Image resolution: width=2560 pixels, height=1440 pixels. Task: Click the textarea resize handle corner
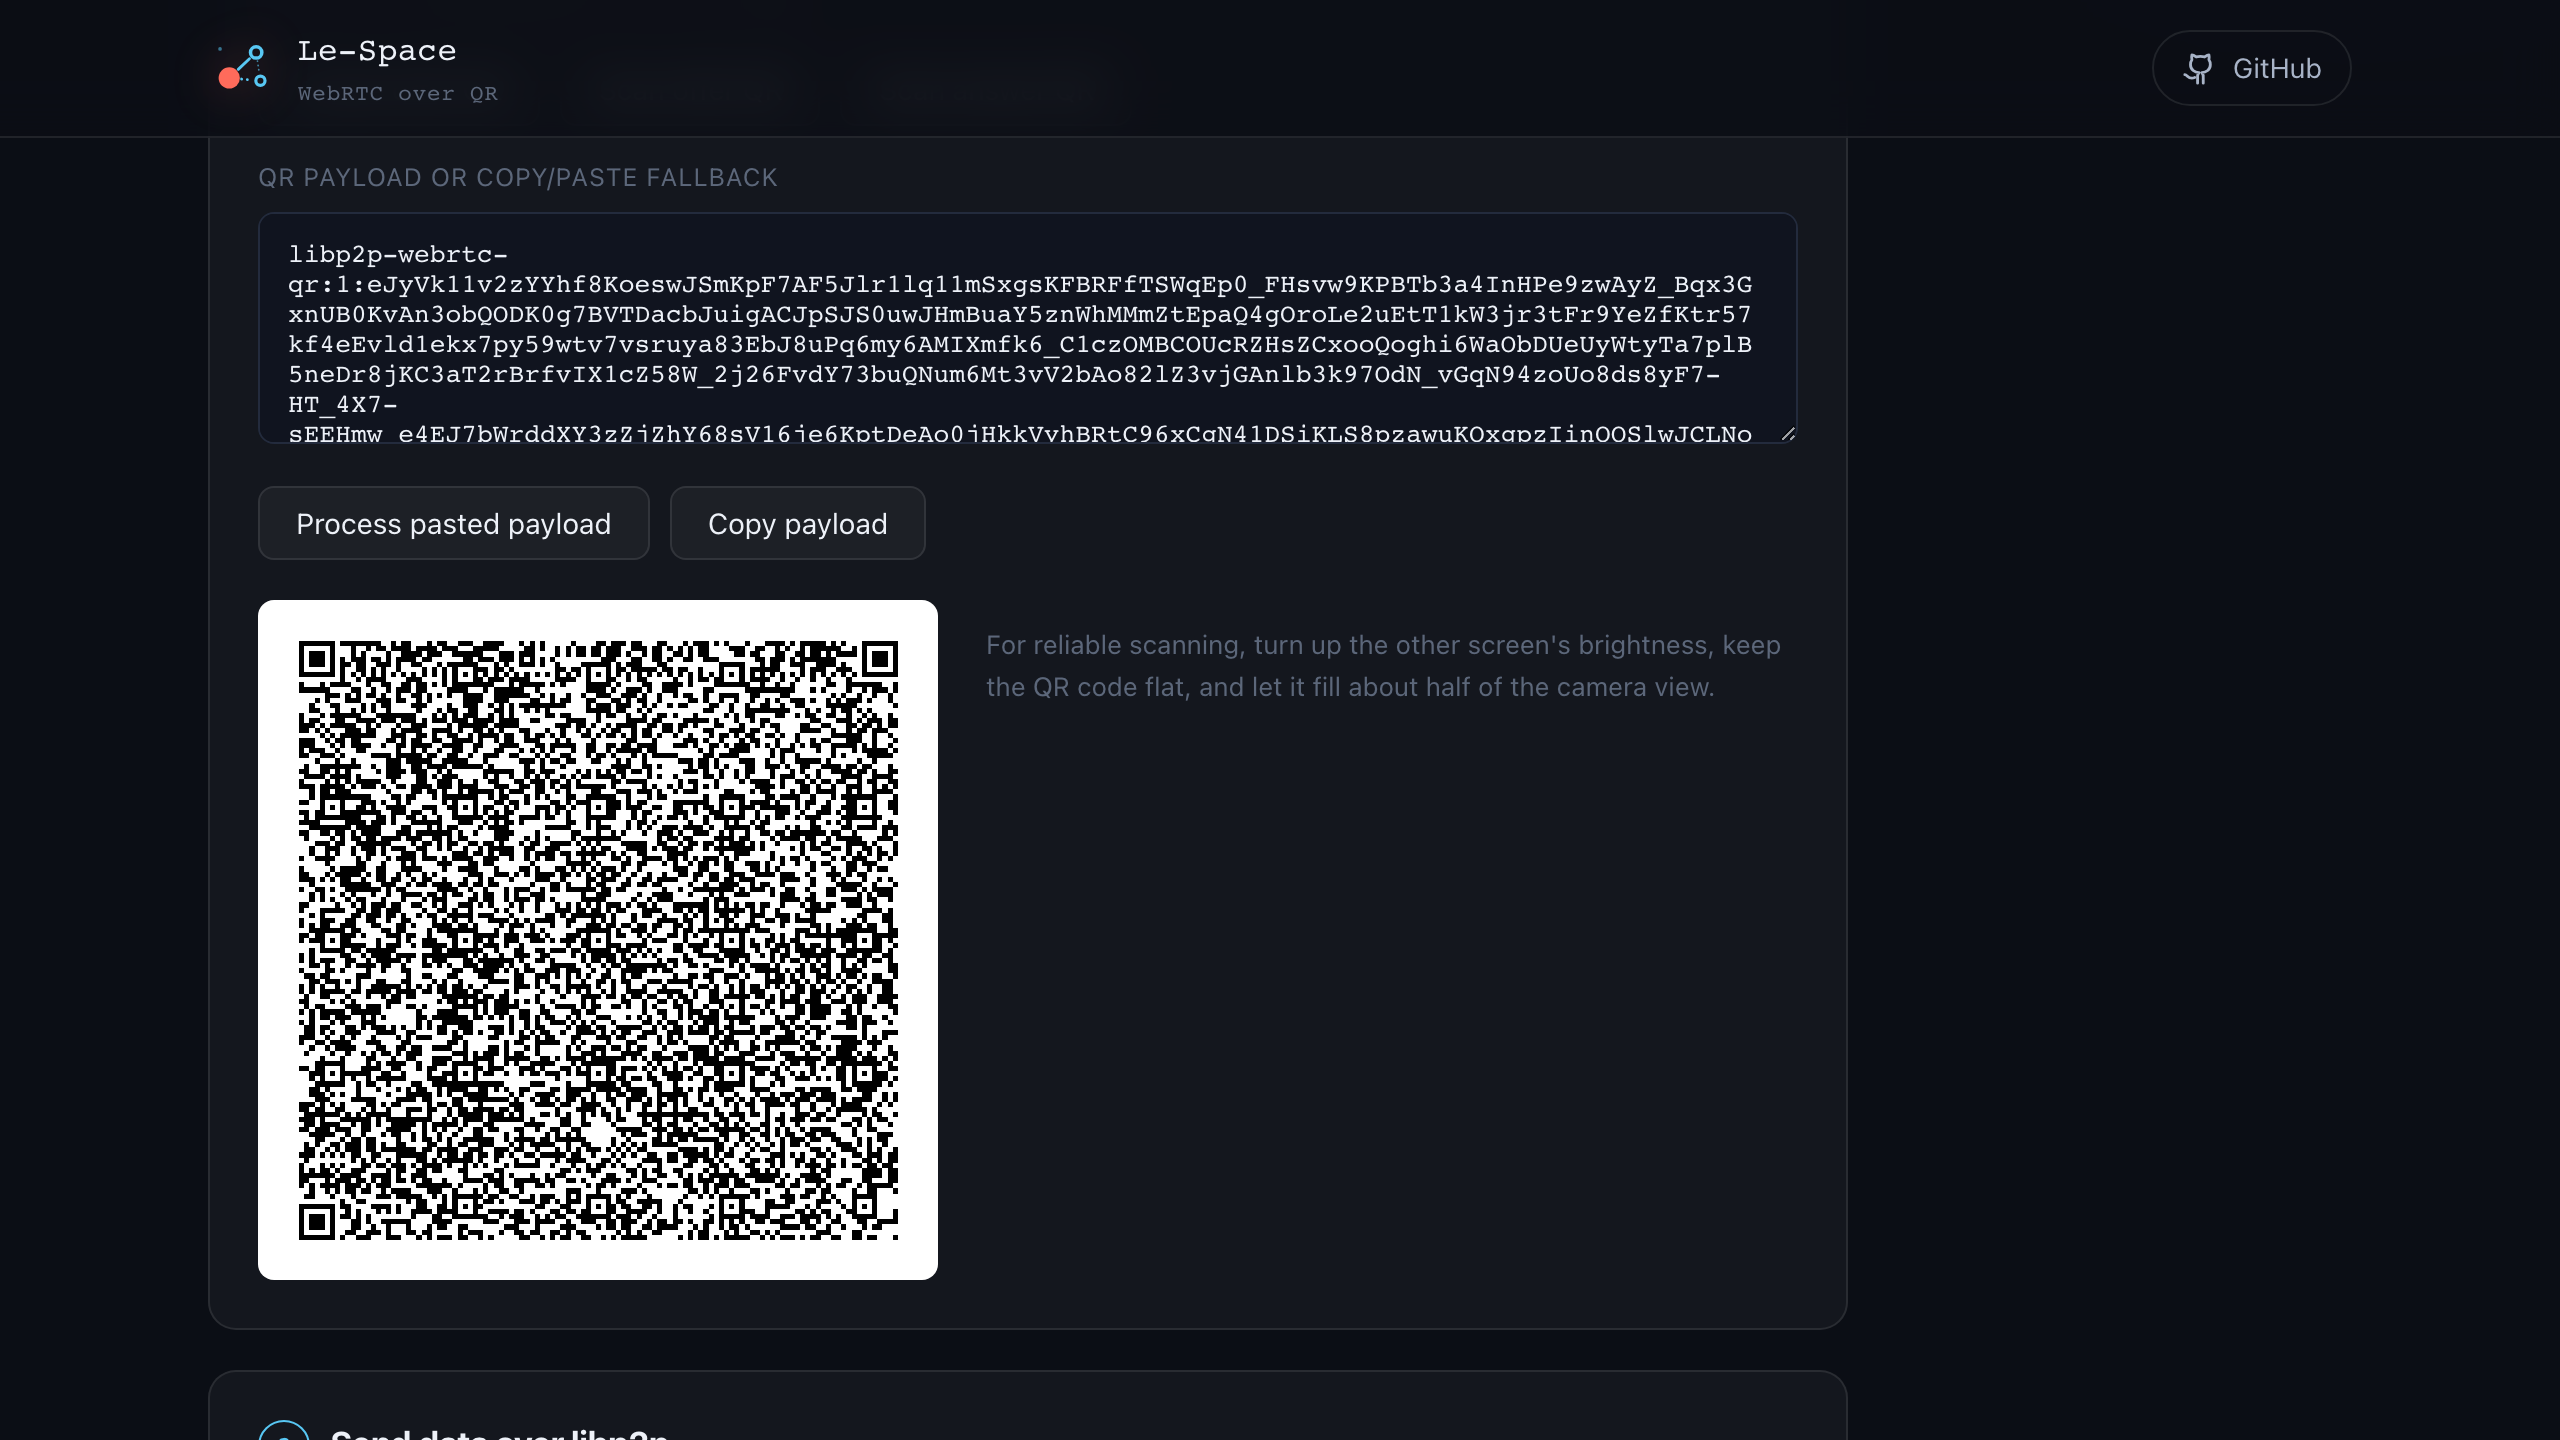1788,434
